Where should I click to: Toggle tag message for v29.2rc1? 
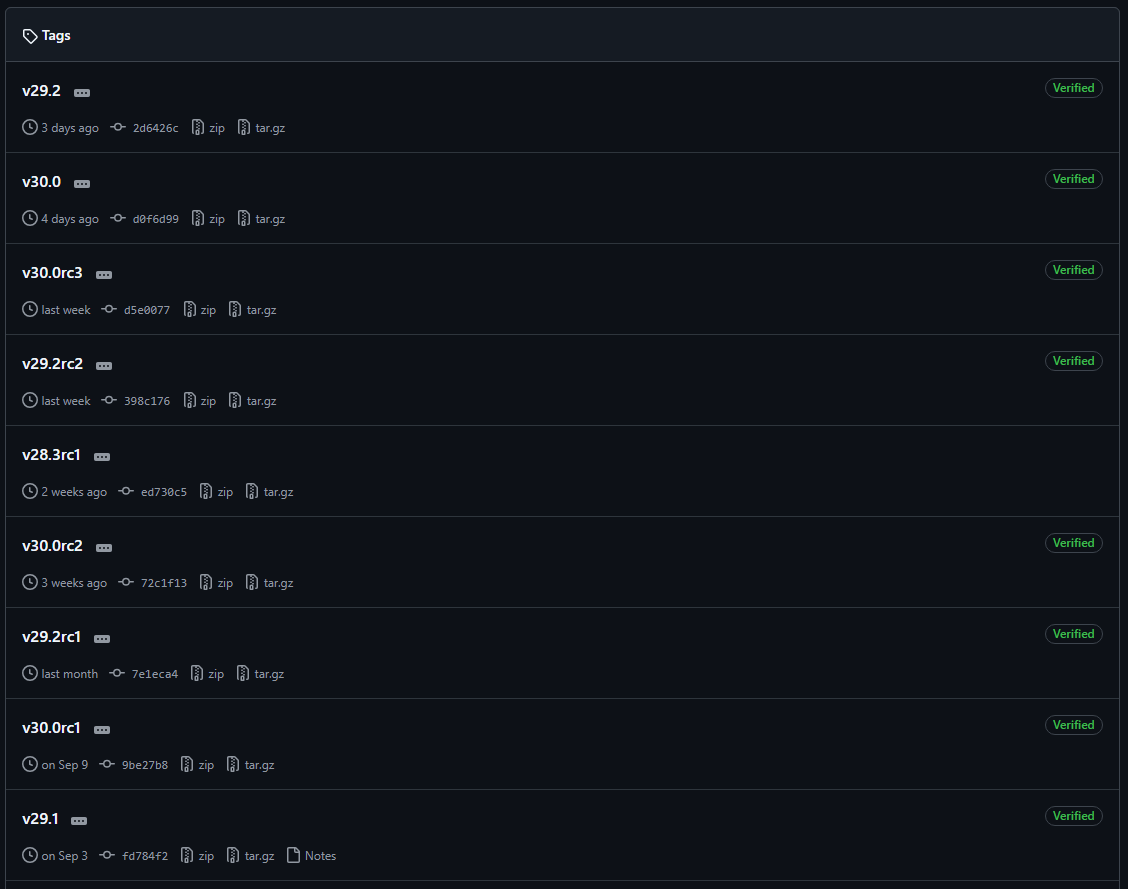pyautogui.click(x=102, y=638)
